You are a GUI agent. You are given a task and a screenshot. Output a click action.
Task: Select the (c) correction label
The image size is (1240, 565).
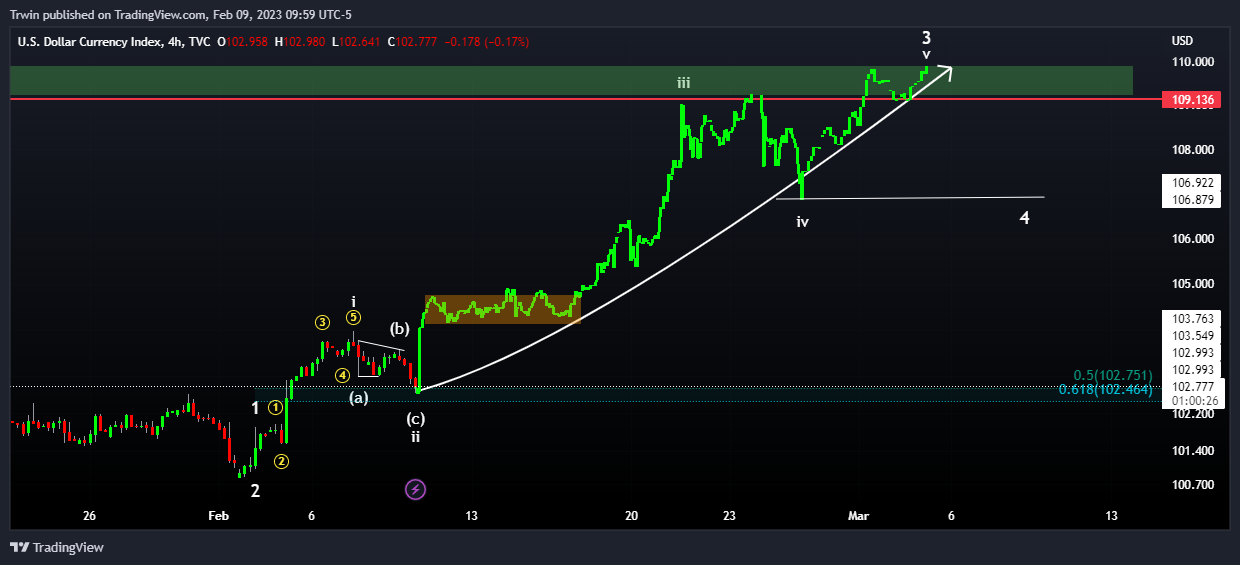coord(416,419)
